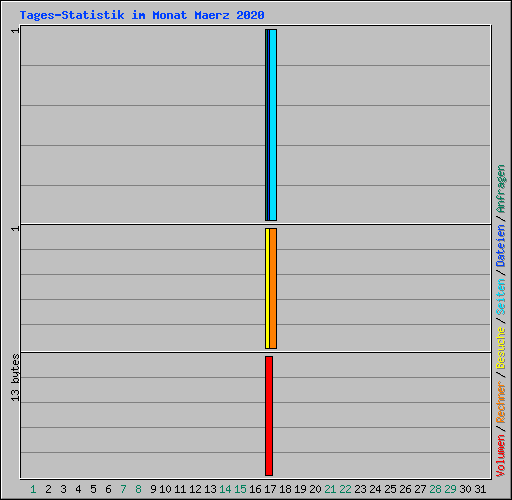Click the Volumen legend label
This screenshot has height=500, width=512.
501,456
